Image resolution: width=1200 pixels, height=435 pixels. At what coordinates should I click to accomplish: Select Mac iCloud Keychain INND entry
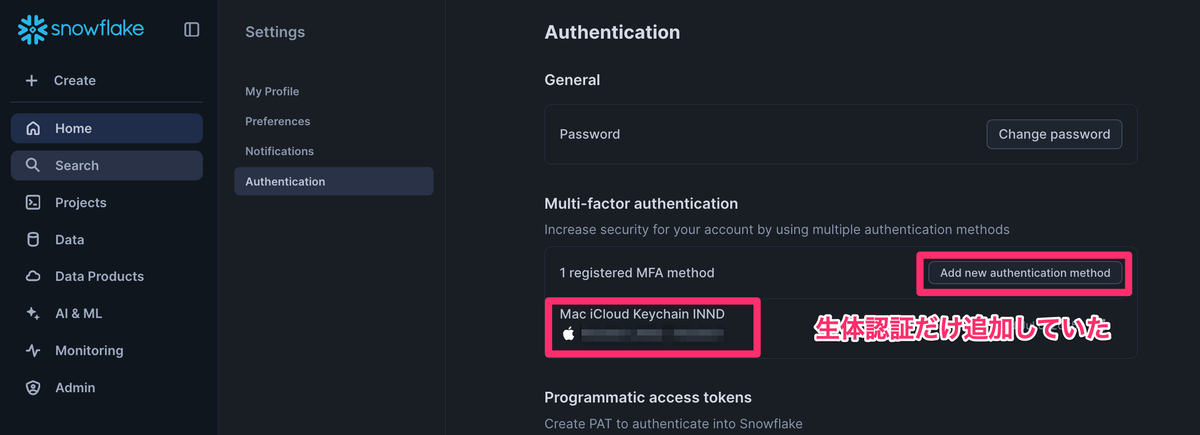coord(642,314)
